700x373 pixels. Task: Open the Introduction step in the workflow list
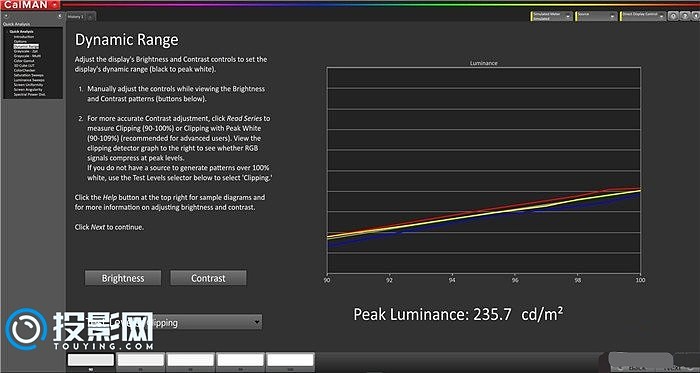pyautogui.click(x=23, y=37)
